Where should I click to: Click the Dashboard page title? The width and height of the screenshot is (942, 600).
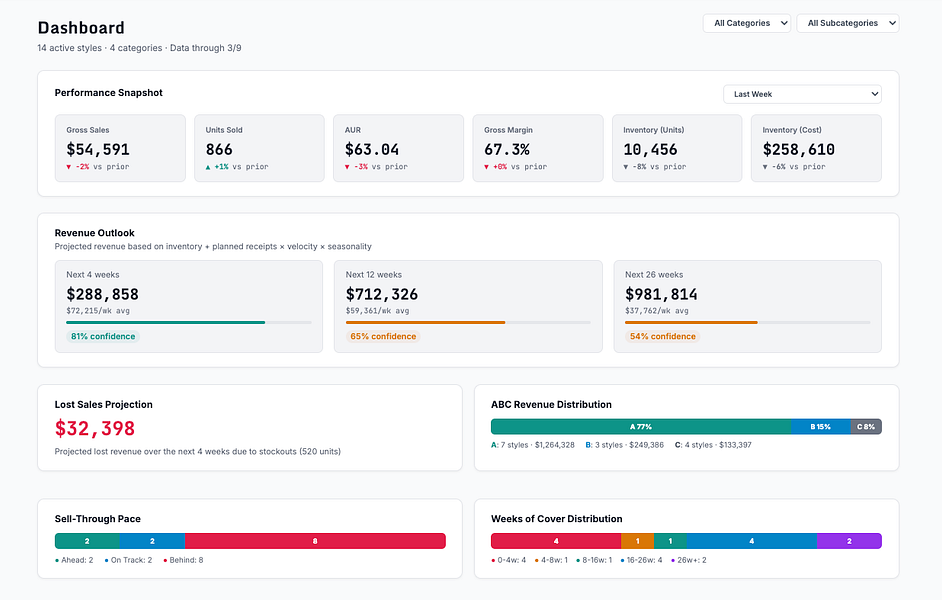[x=81, y=28]
